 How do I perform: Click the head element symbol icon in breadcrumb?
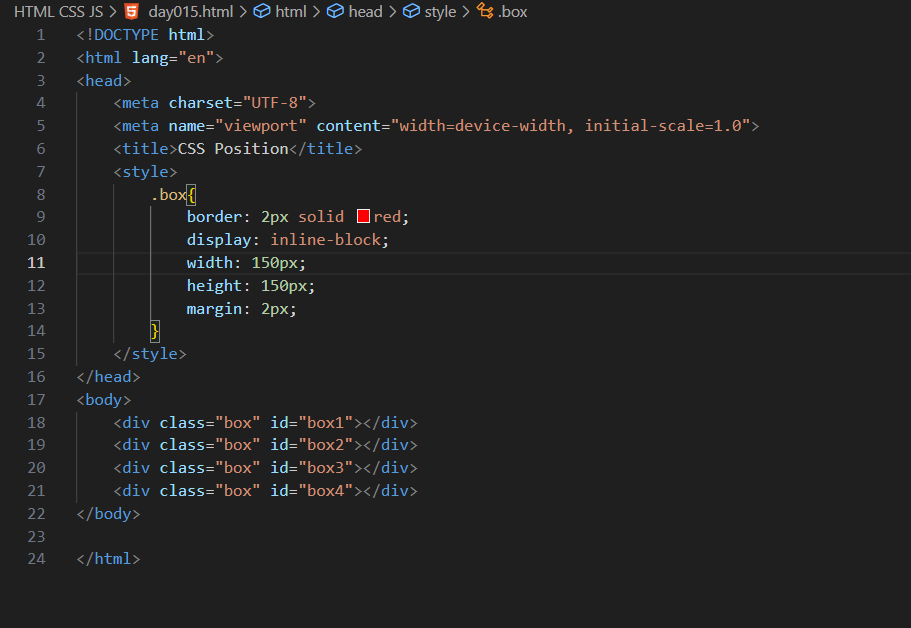tap(335, 12)
